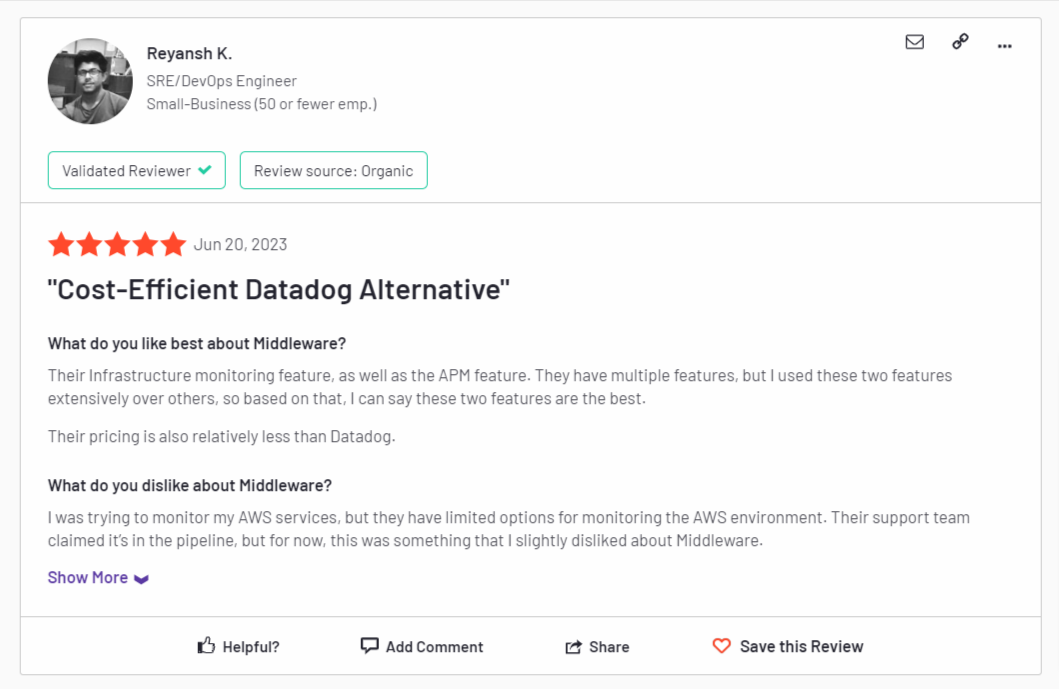Click the thumbs-up Helpful icon
1059x689 pixels.
pyautogui.click(x=206, y=646)
